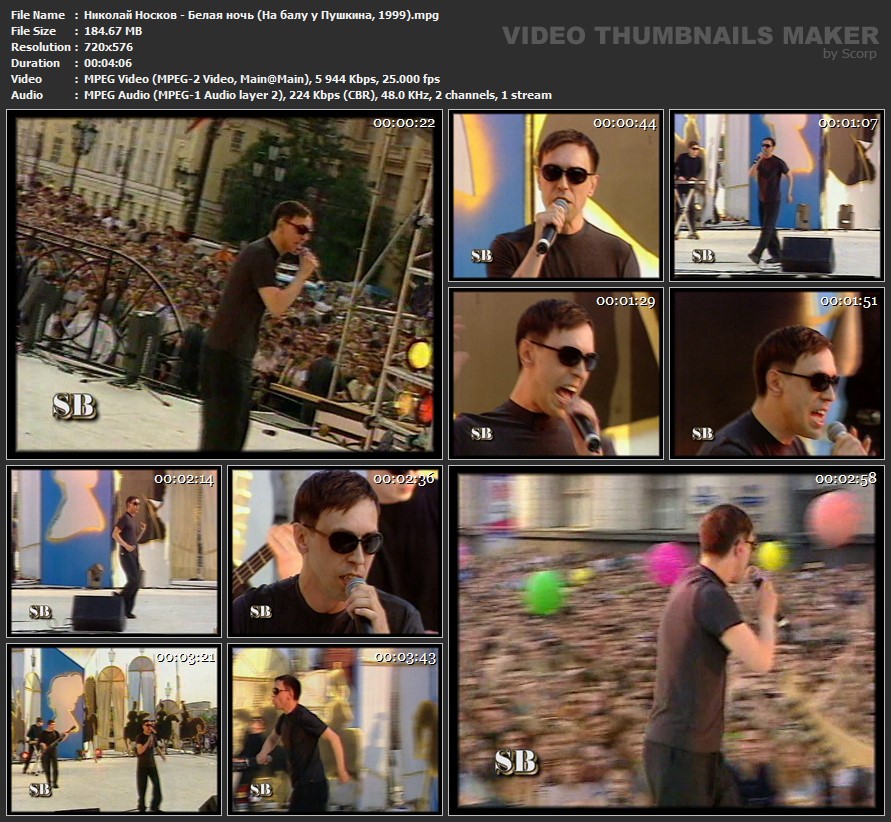
Task: Open the thumbnail at 00:02:14
Action: (x=114, y=551)
